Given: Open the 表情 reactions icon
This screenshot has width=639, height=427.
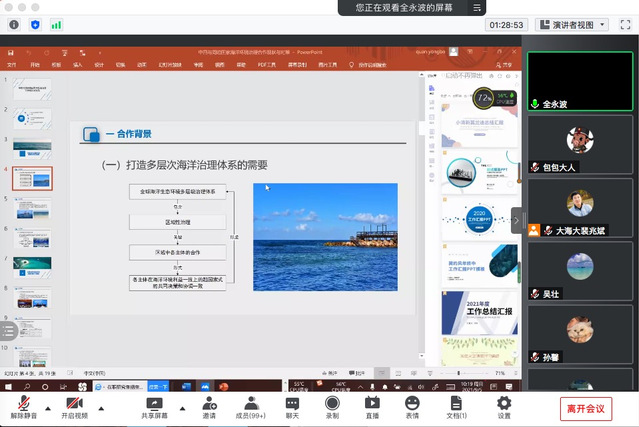Looking at the screenshot, I should 412,405.
